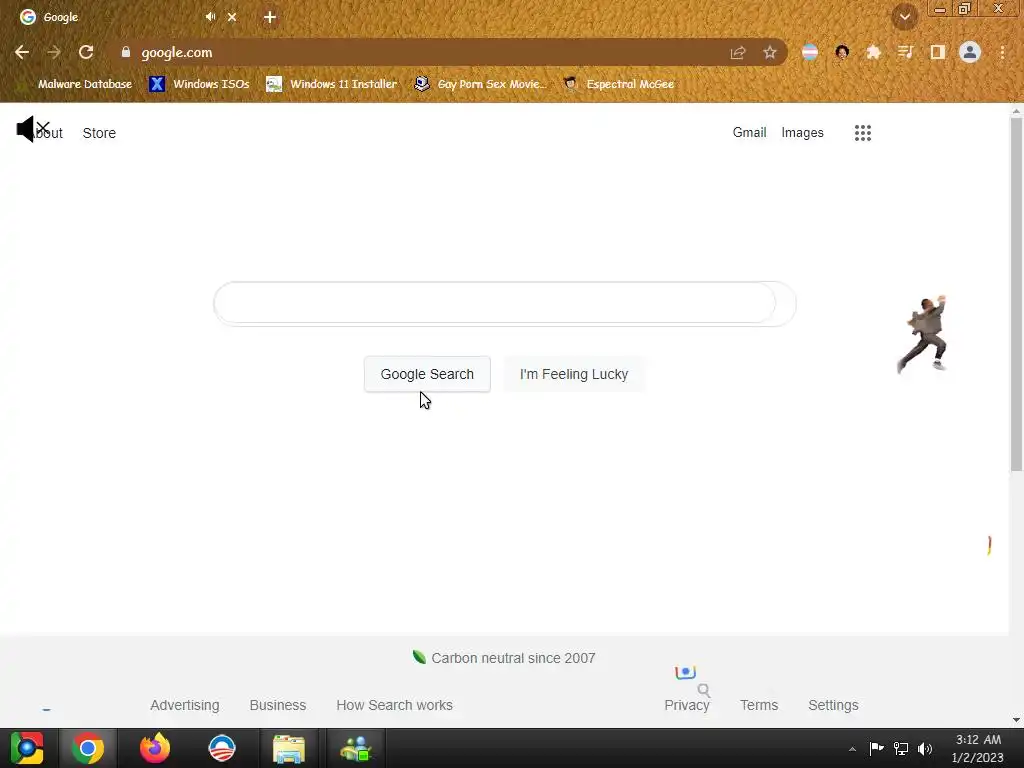
Task: Click the Google Search button
Action: click(x=427, y=374)
